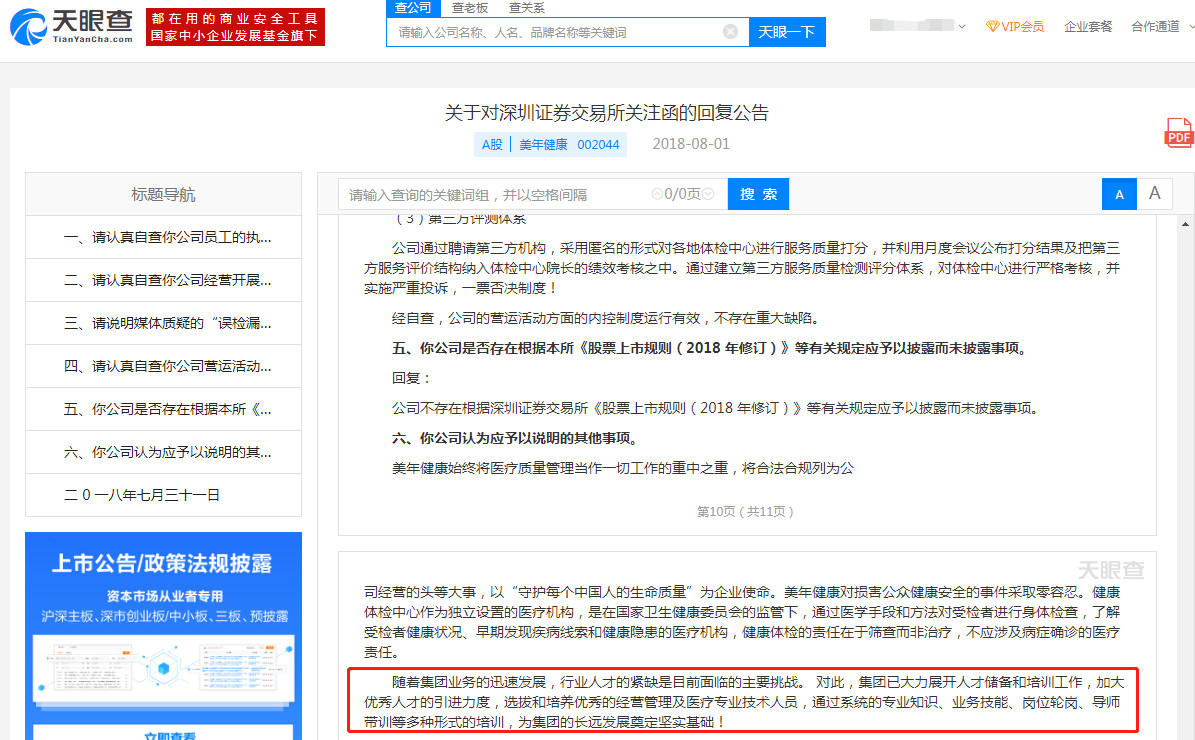1195x740 pixels.
Task: Jump to 二0一八年七月三十一日 entry
Action: [x=164, y=495]
